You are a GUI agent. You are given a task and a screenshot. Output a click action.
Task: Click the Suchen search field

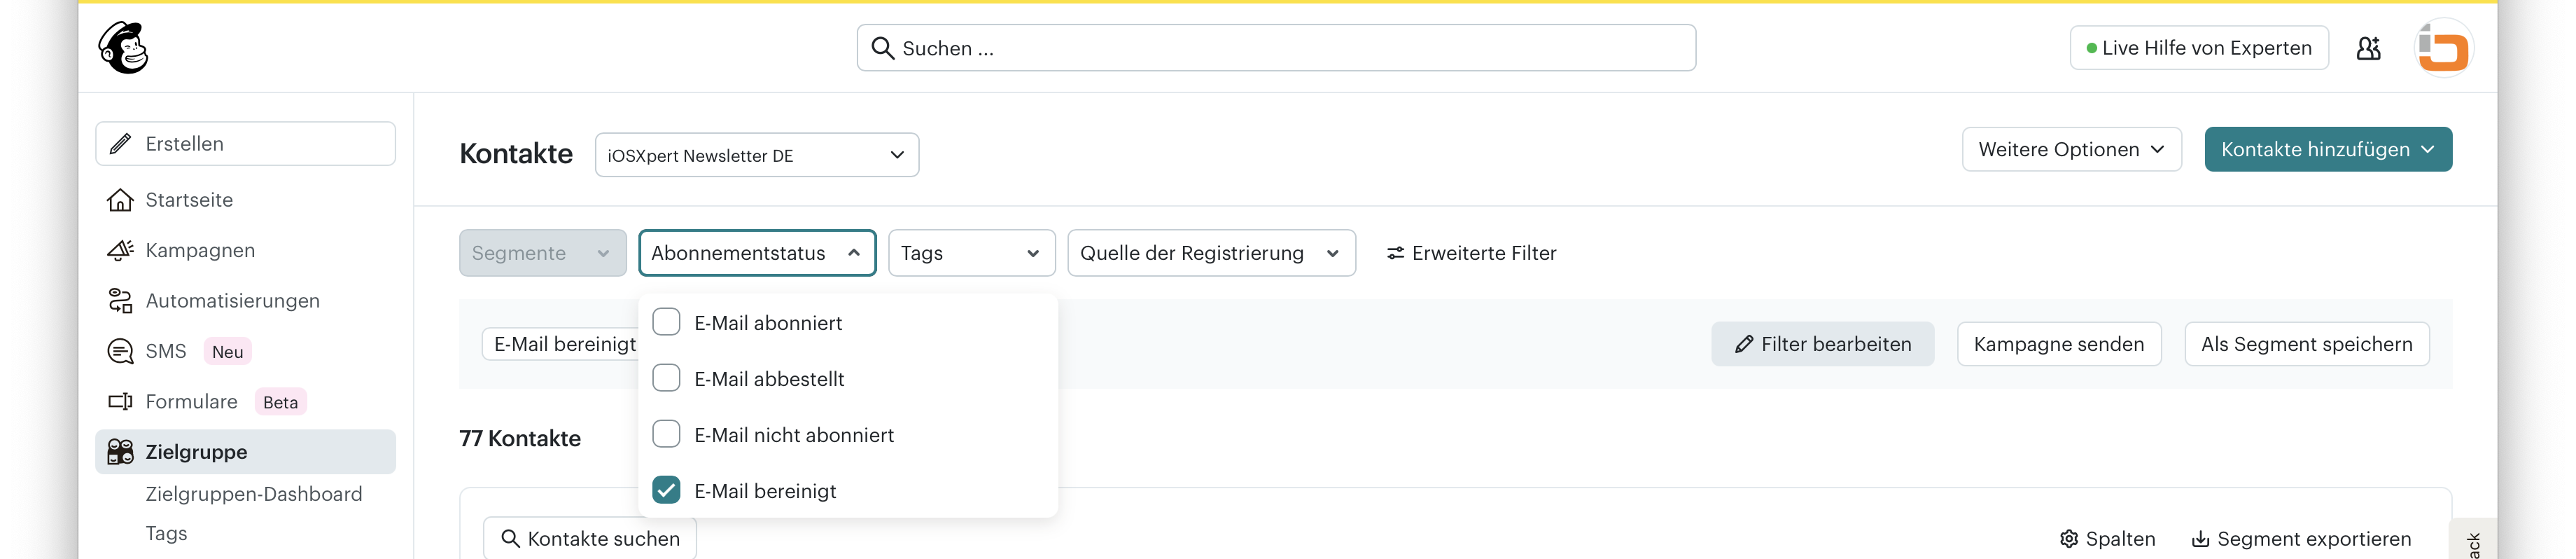(x=1276, y=48)
